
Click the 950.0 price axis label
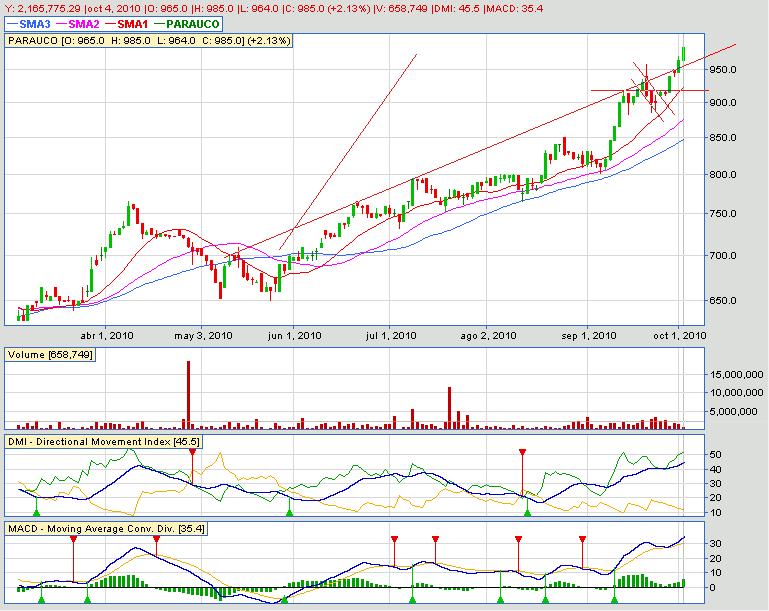(723, 70)
